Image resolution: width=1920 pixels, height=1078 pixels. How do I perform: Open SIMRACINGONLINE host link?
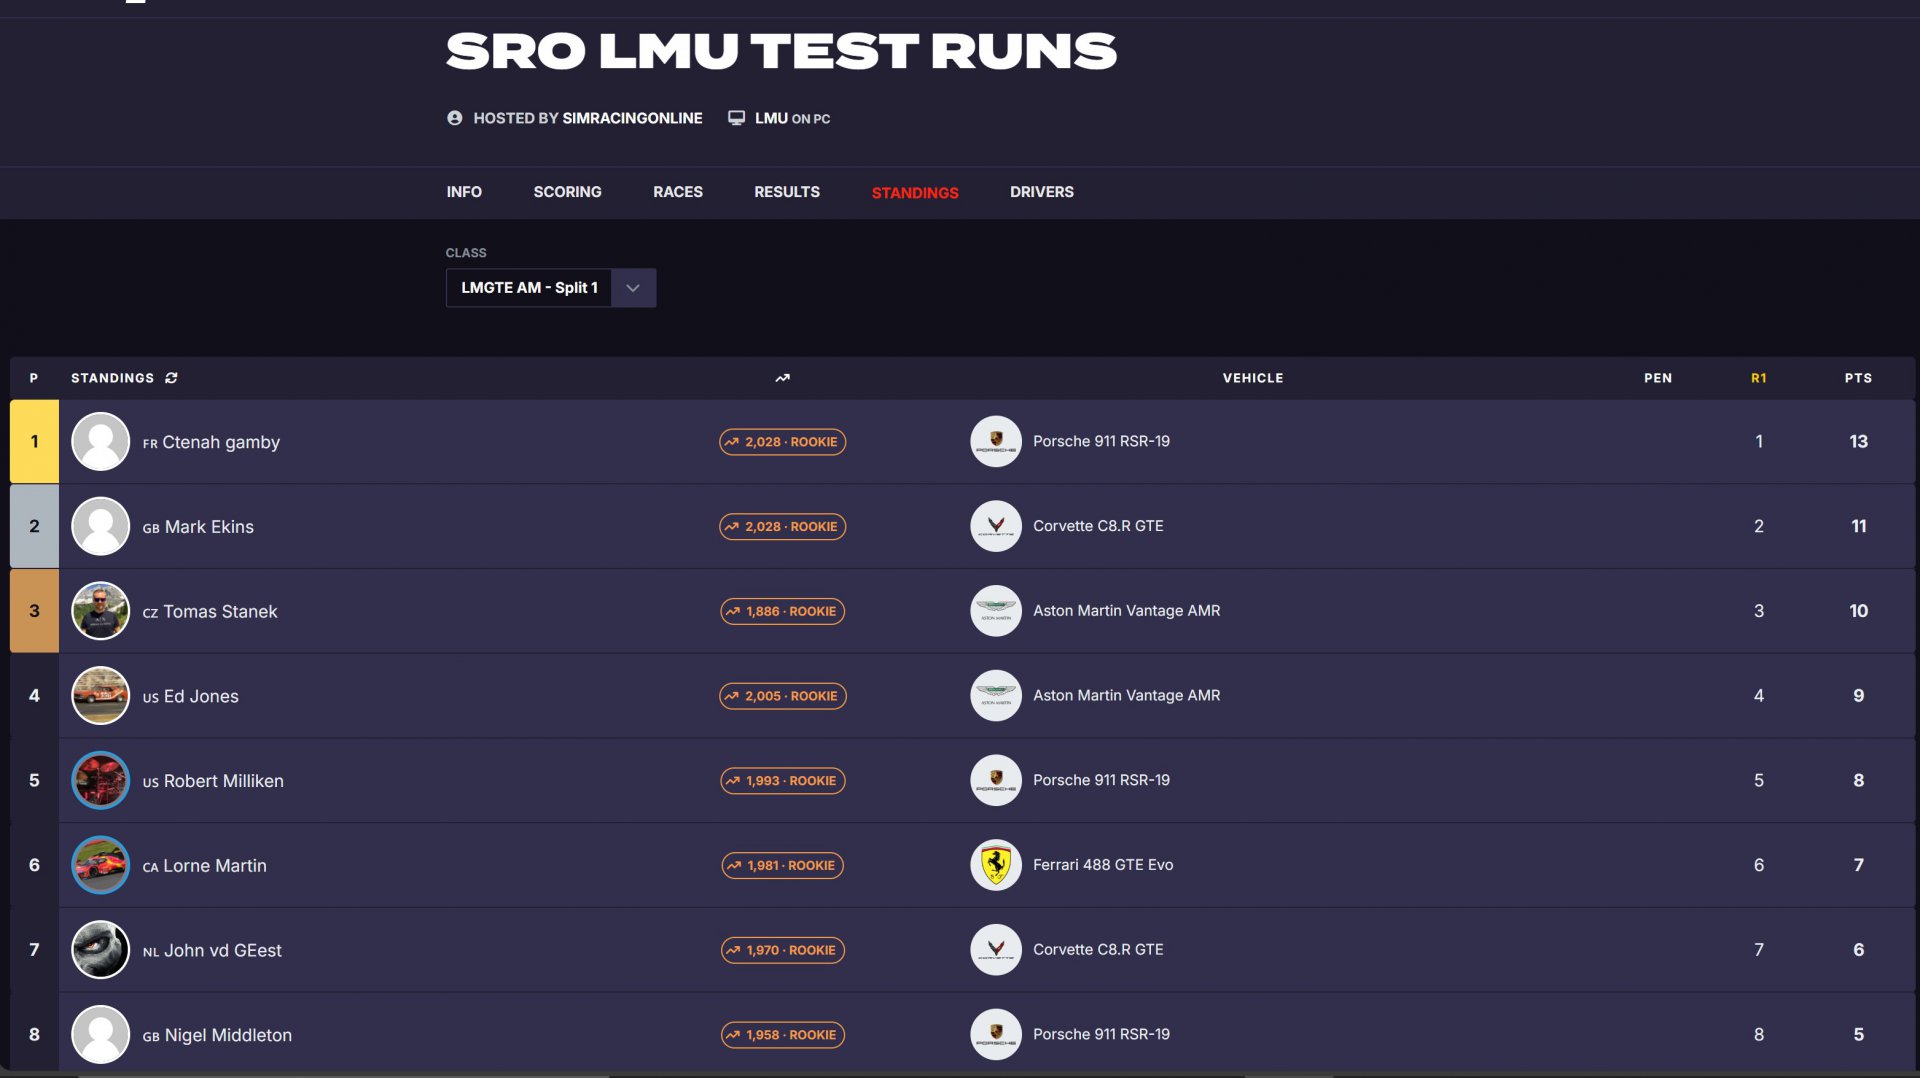coord(632,118)
